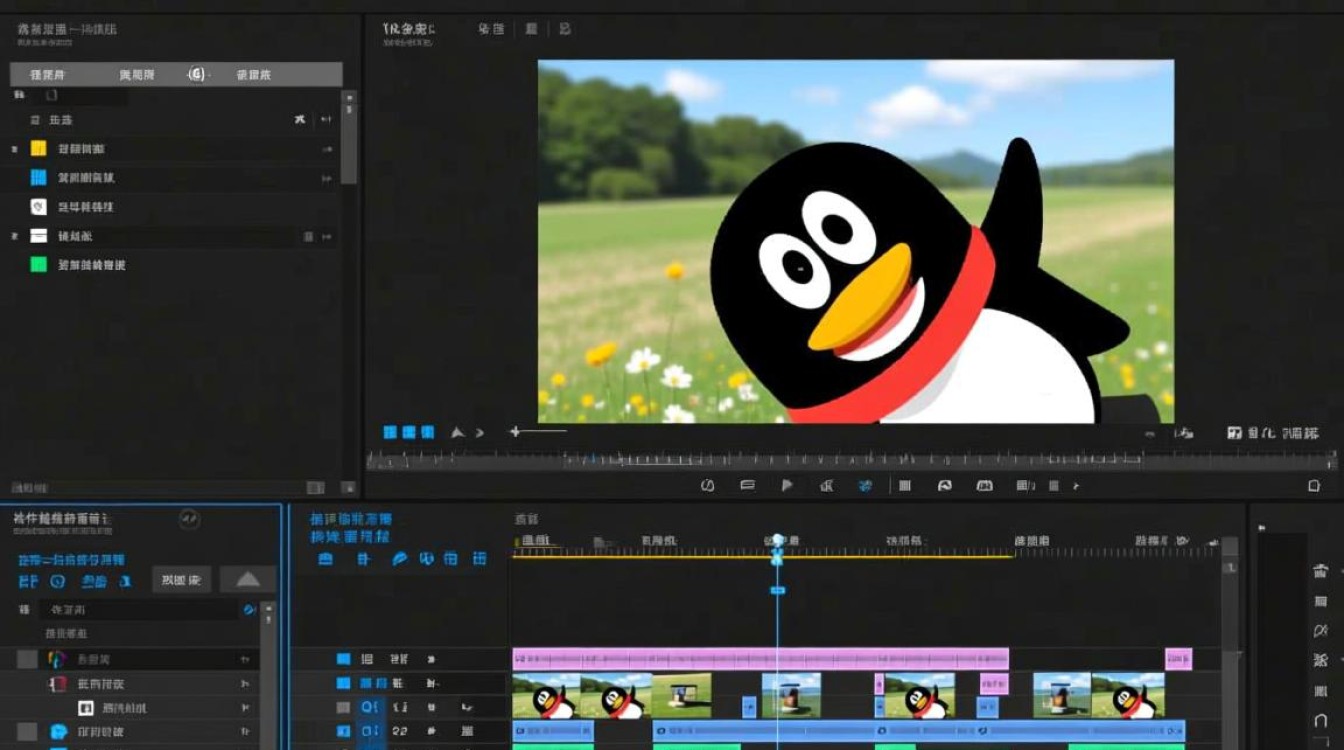Click the gray button with the upward triangle
Screen dimensions: 1344x750
coord(248,579)
